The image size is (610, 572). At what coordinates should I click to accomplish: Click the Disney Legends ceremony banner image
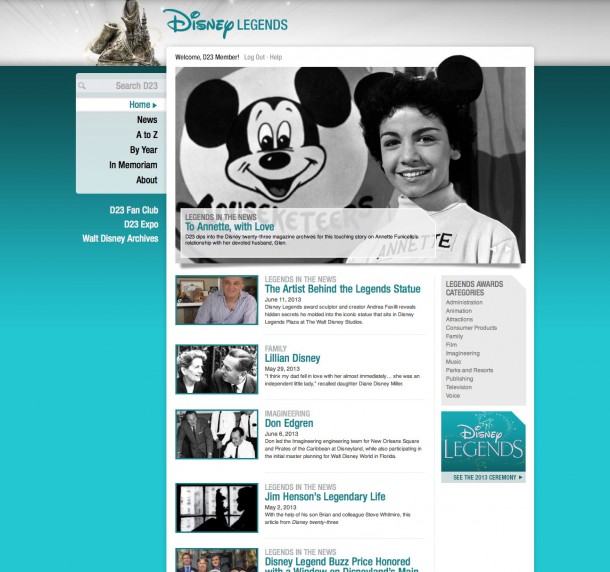[483, 442]
